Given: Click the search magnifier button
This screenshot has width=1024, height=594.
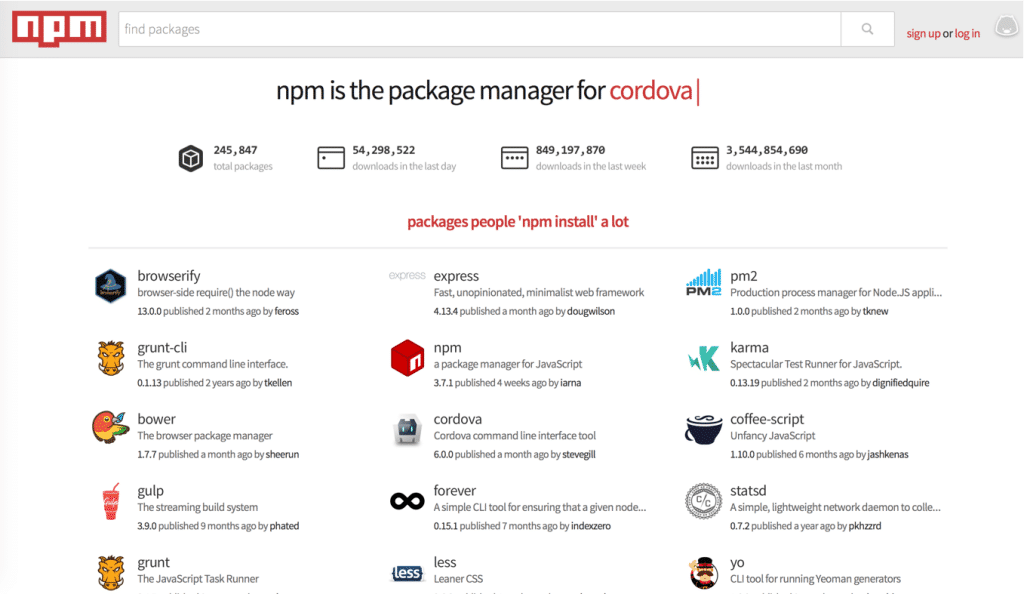Looking at the screenshot, I should tap(867, 29).
